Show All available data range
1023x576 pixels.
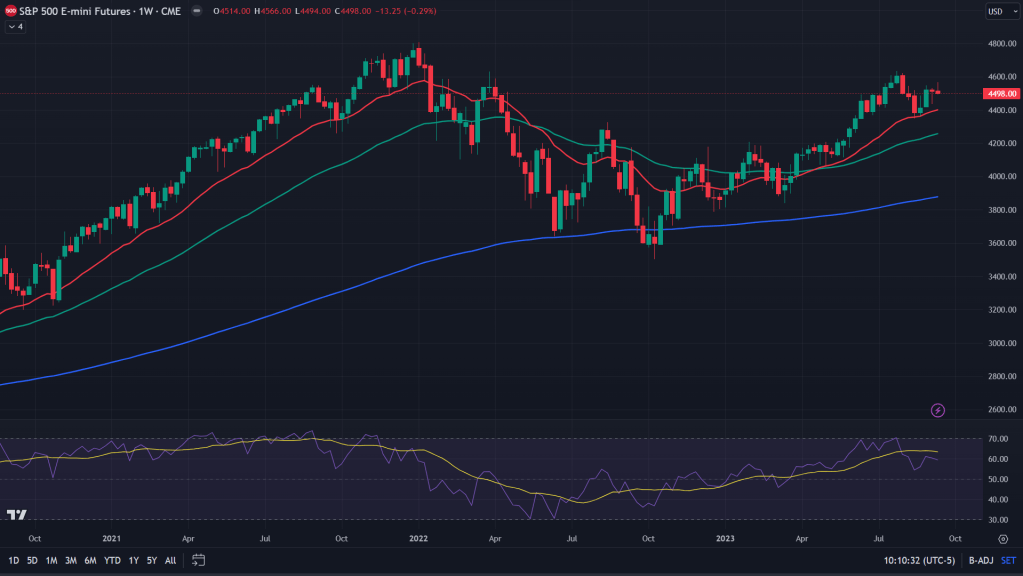[x=170, y=560]
